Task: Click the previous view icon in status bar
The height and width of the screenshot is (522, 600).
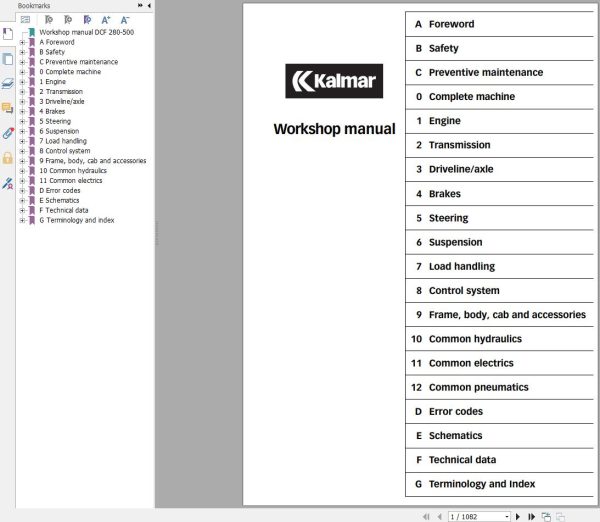Action: click(546, 517)
